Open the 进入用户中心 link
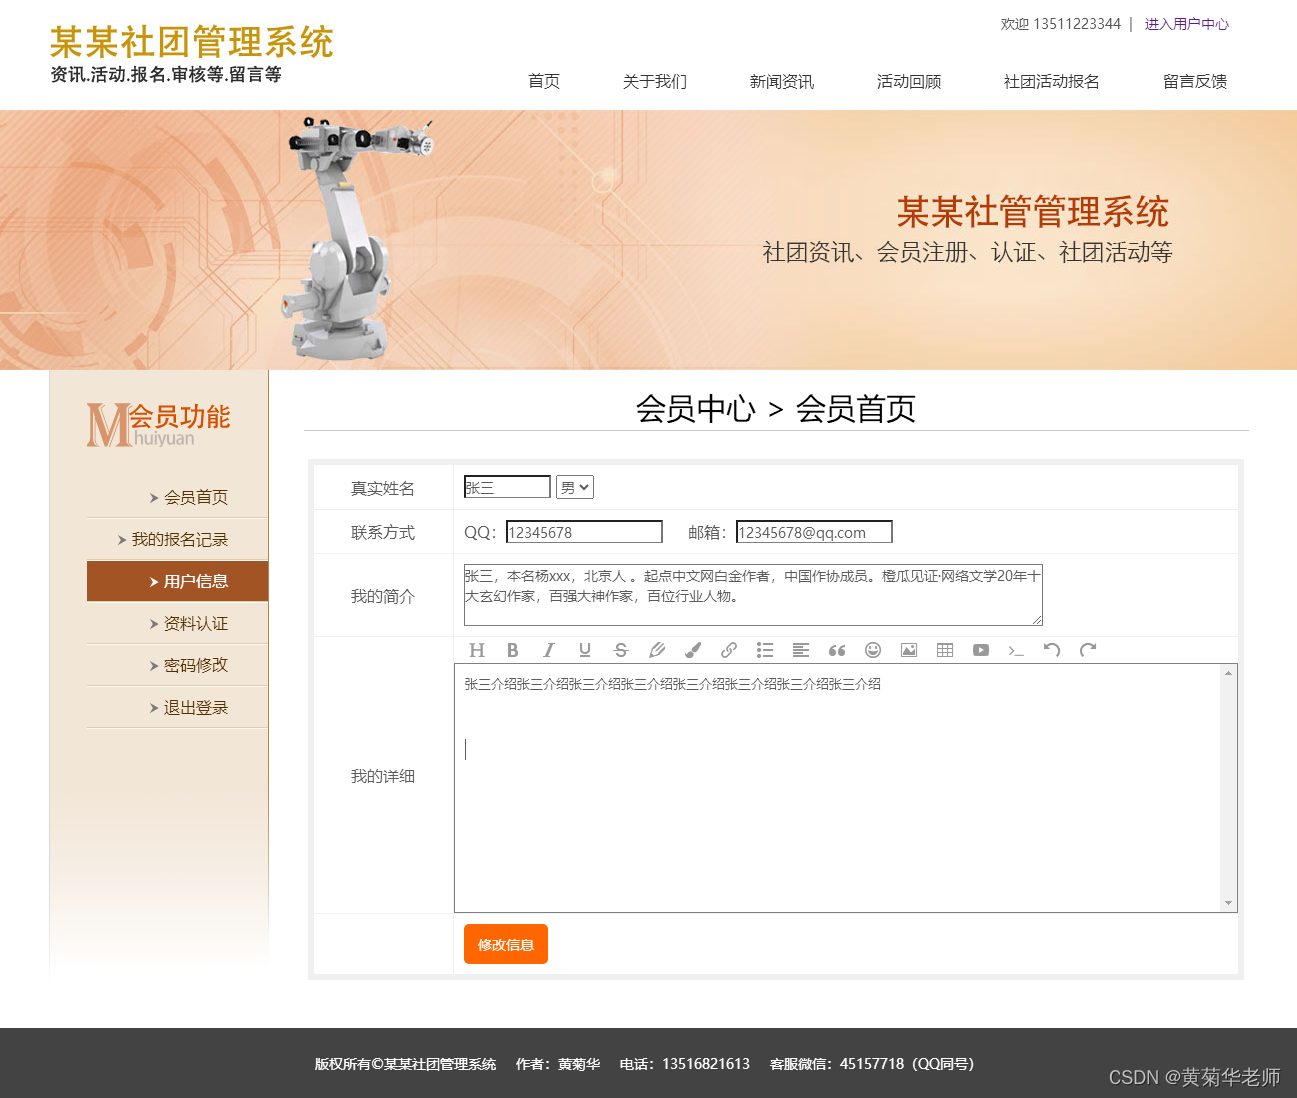Image resolution: width=1297 pixels, height=1098 pixels. [1186, 24]
